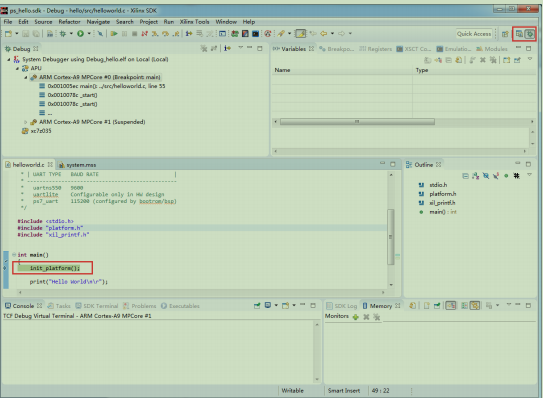
Task: Open the Build icon dropdown arrow
Action: 71,34
